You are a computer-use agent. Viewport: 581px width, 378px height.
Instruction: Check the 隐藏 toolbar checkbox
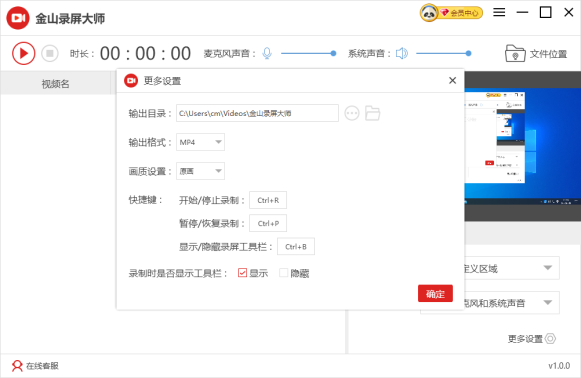(284, 273)
